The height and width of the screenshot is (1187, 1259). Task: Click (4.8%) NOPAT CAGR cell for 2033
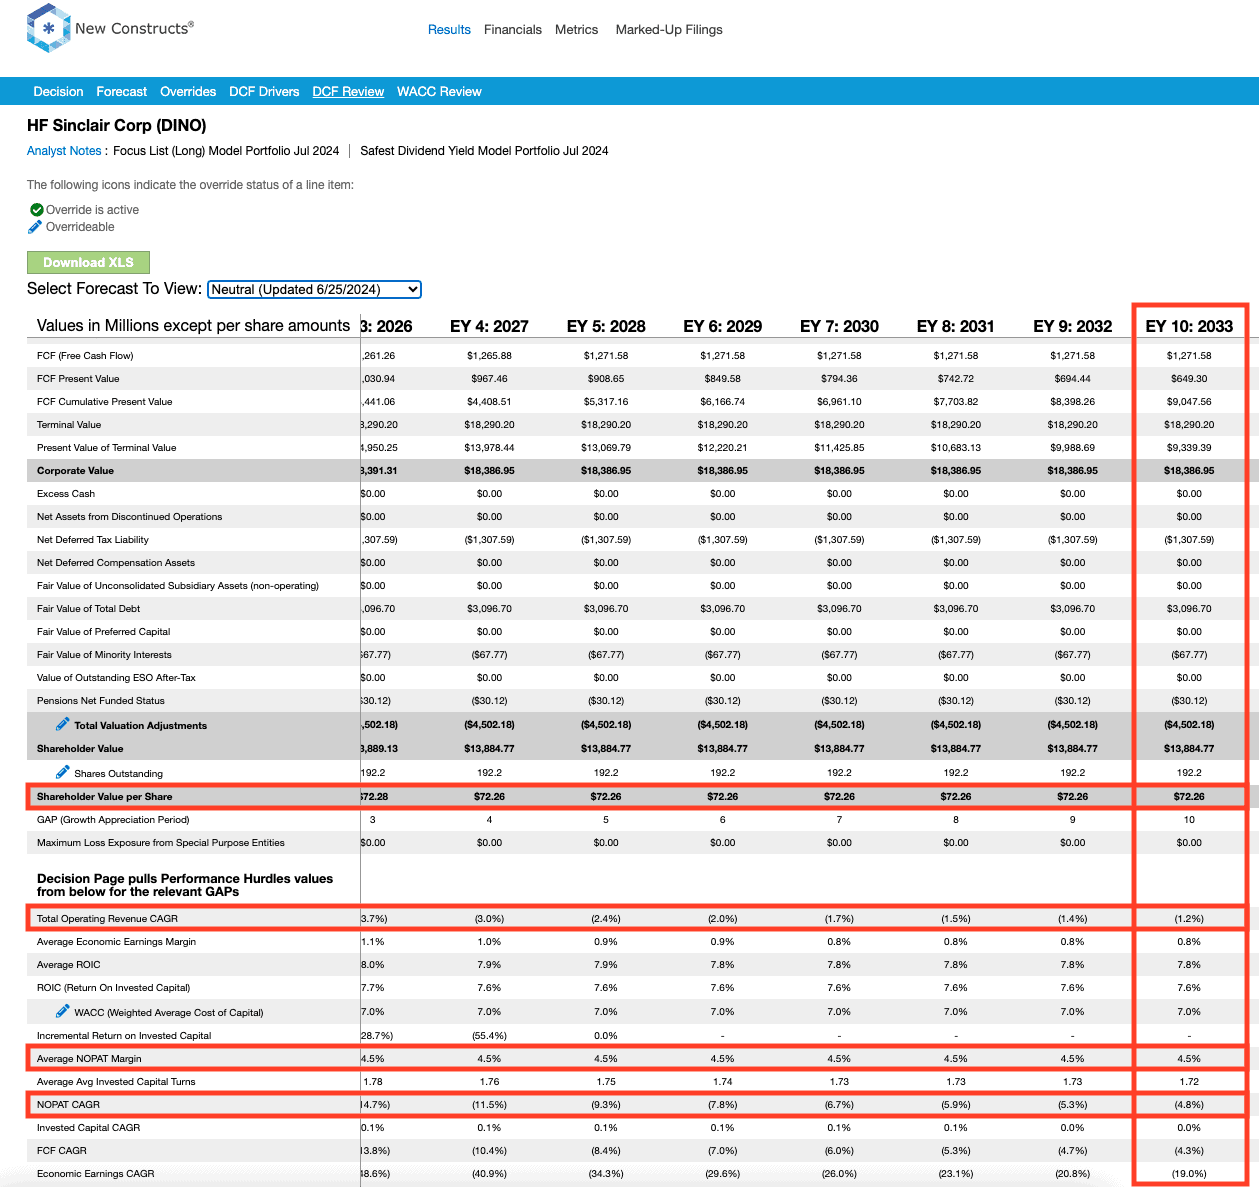pos(1189,1105)
